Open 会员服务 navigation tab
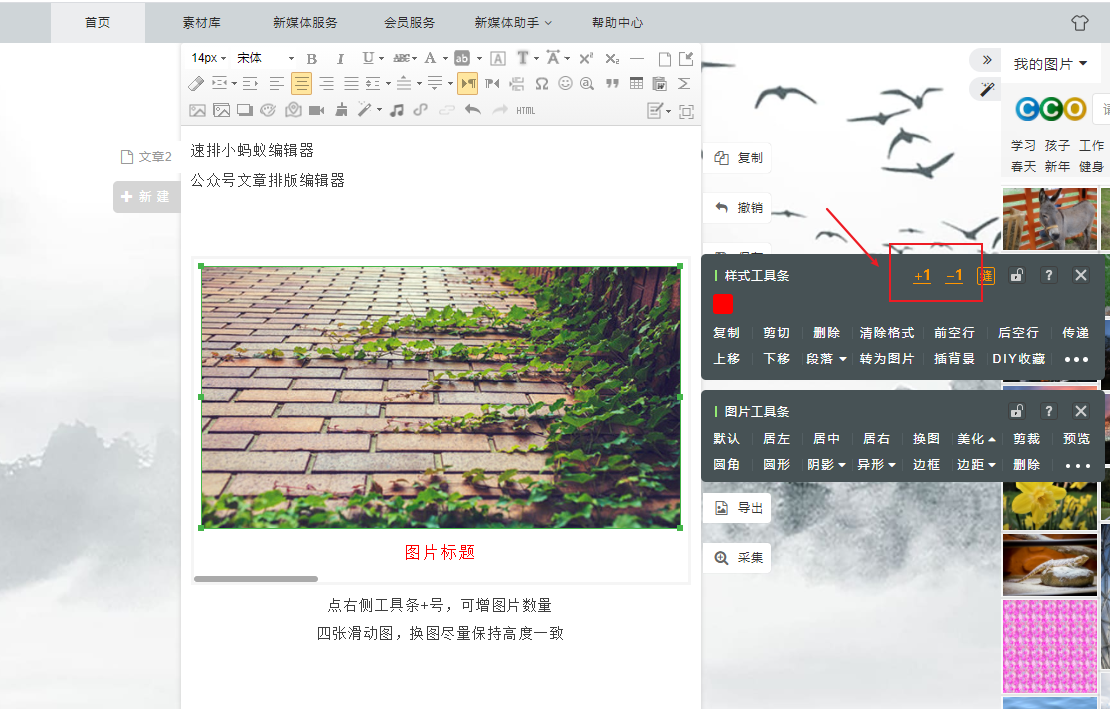1110x709 pixels. pos(409,23)
